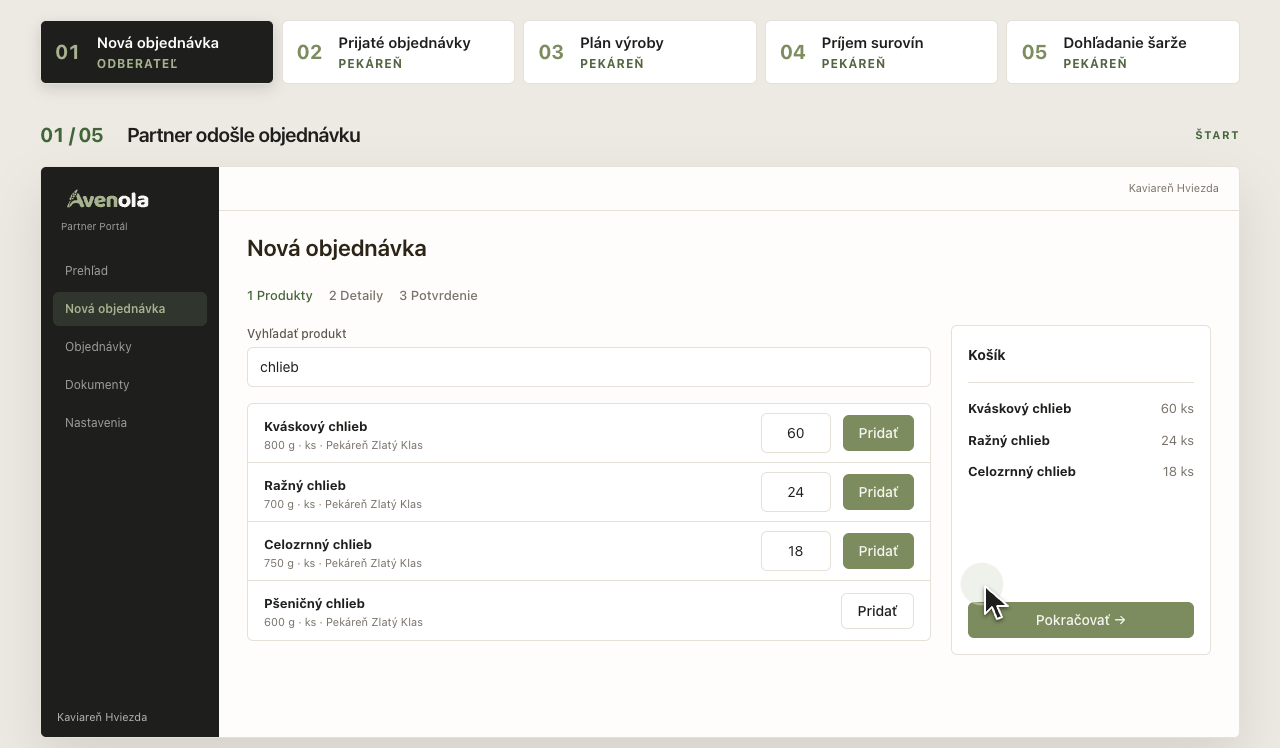Click Kváskový chlieb product name in list

316,427
